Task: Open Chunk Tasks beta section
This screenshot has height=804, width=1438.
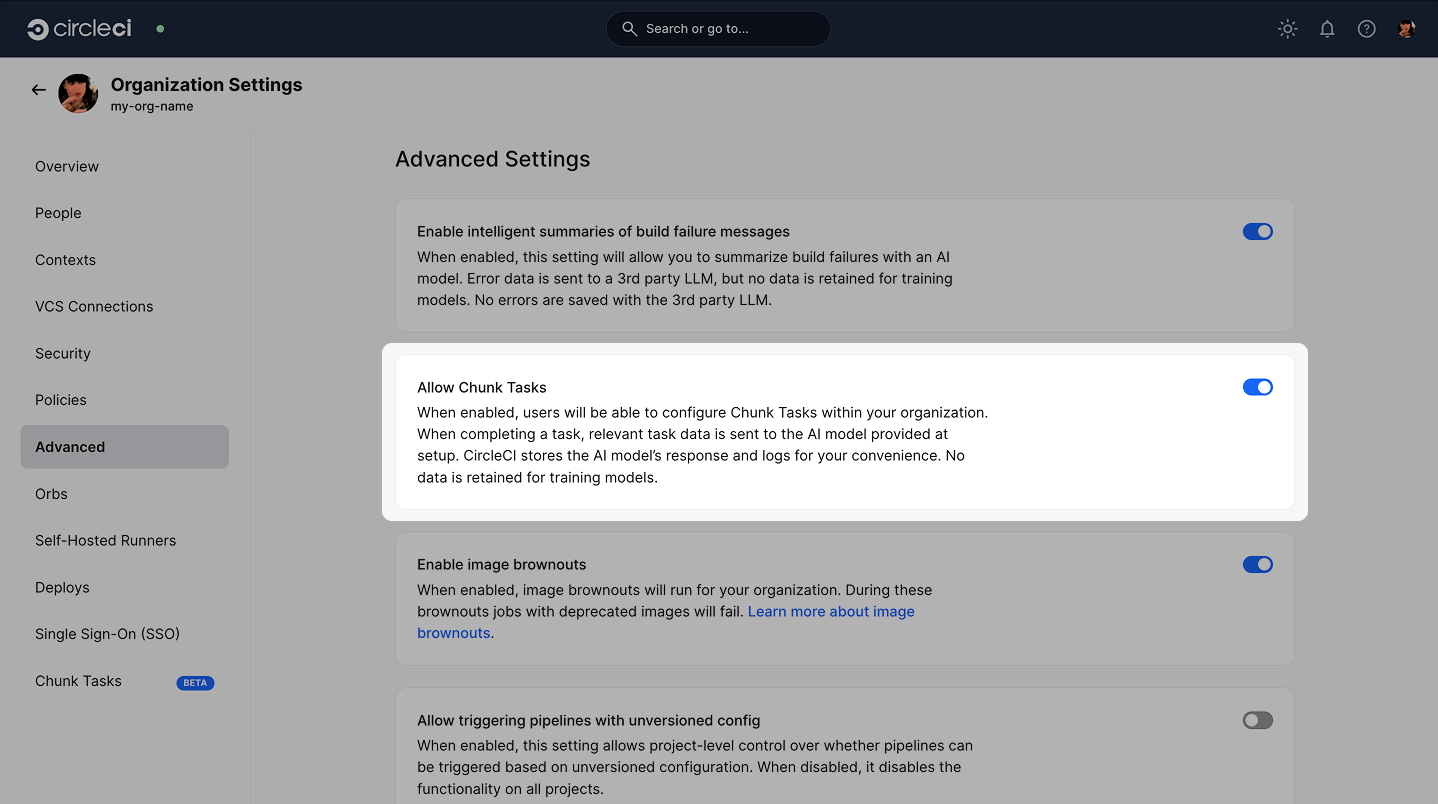Action: coord(79,681)
